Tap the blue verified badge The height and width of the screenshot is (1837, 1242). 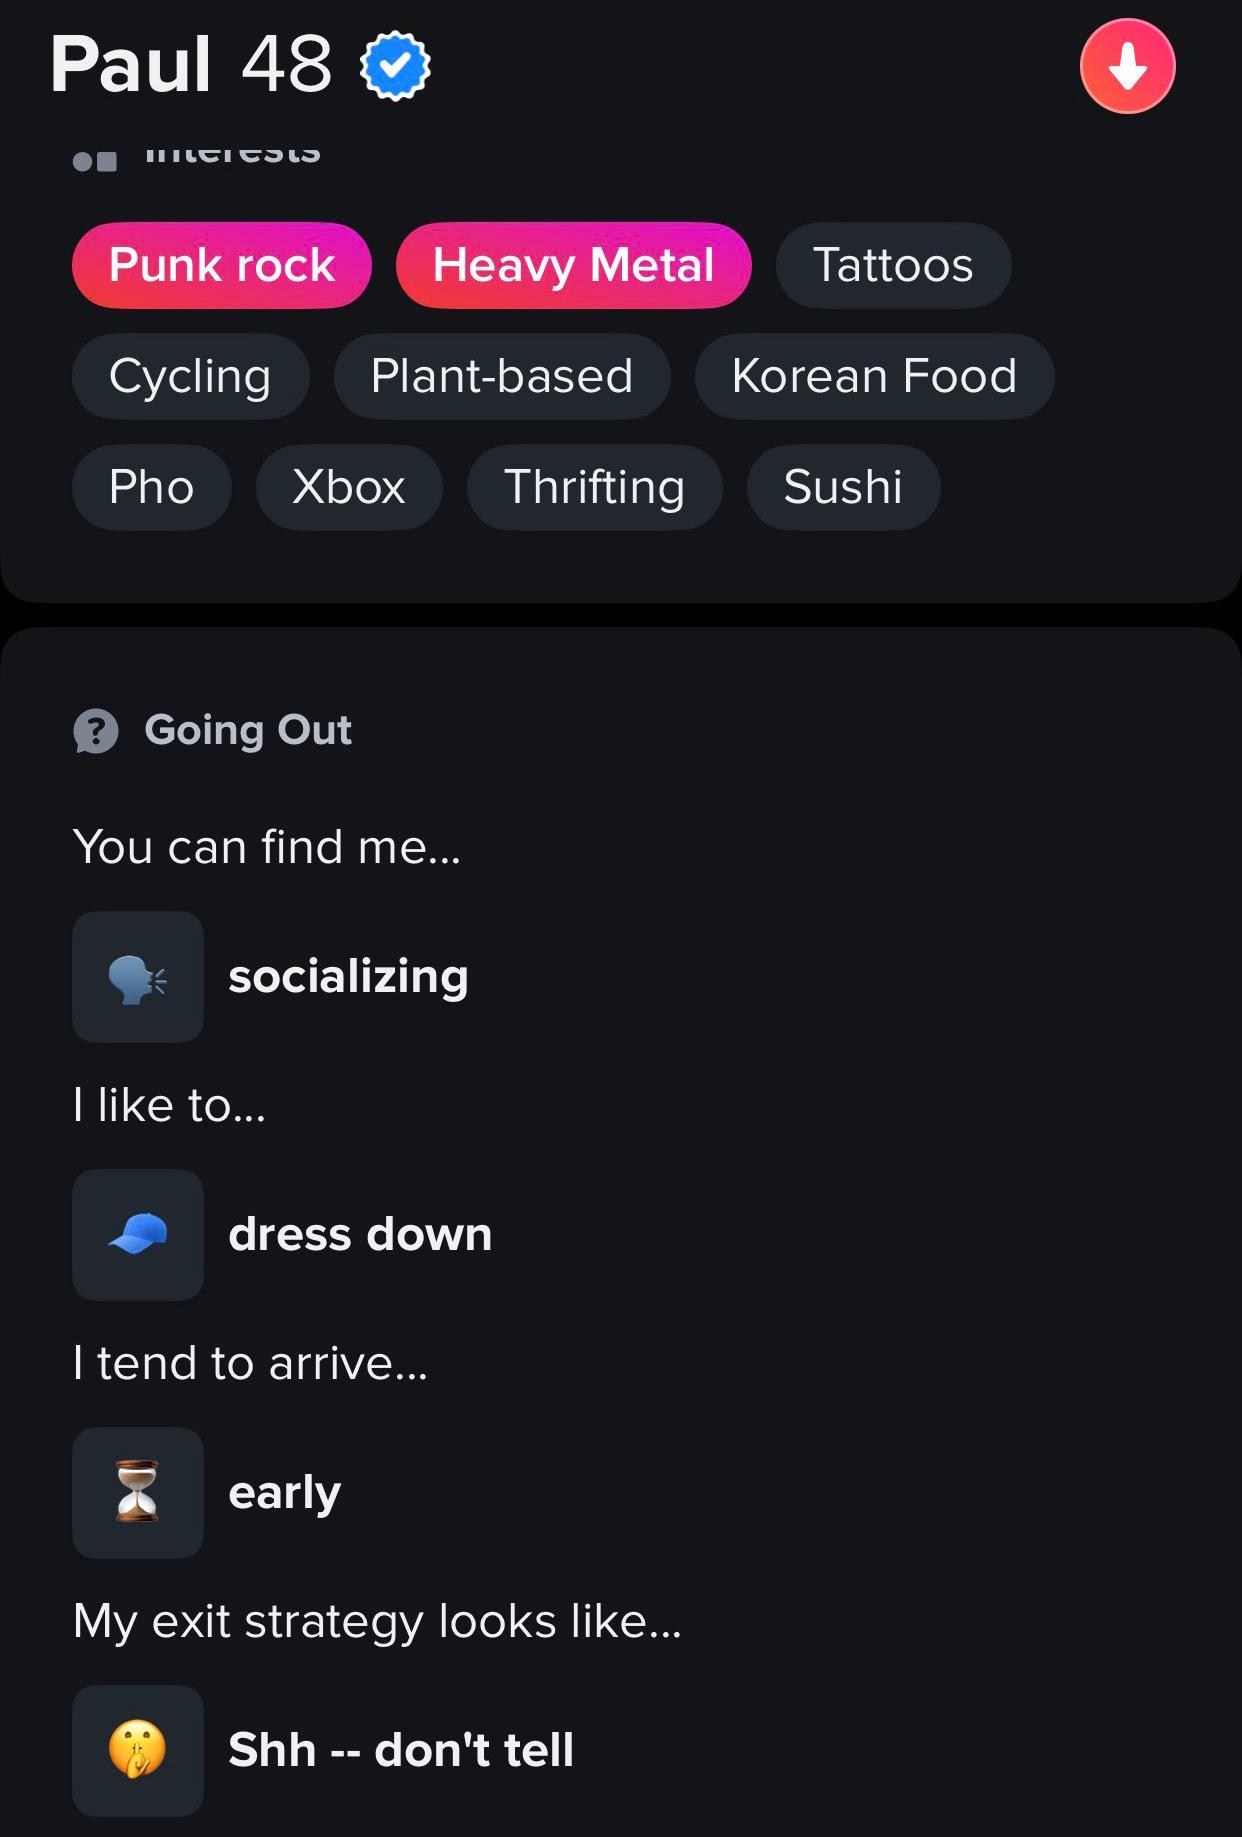(395, 66)
